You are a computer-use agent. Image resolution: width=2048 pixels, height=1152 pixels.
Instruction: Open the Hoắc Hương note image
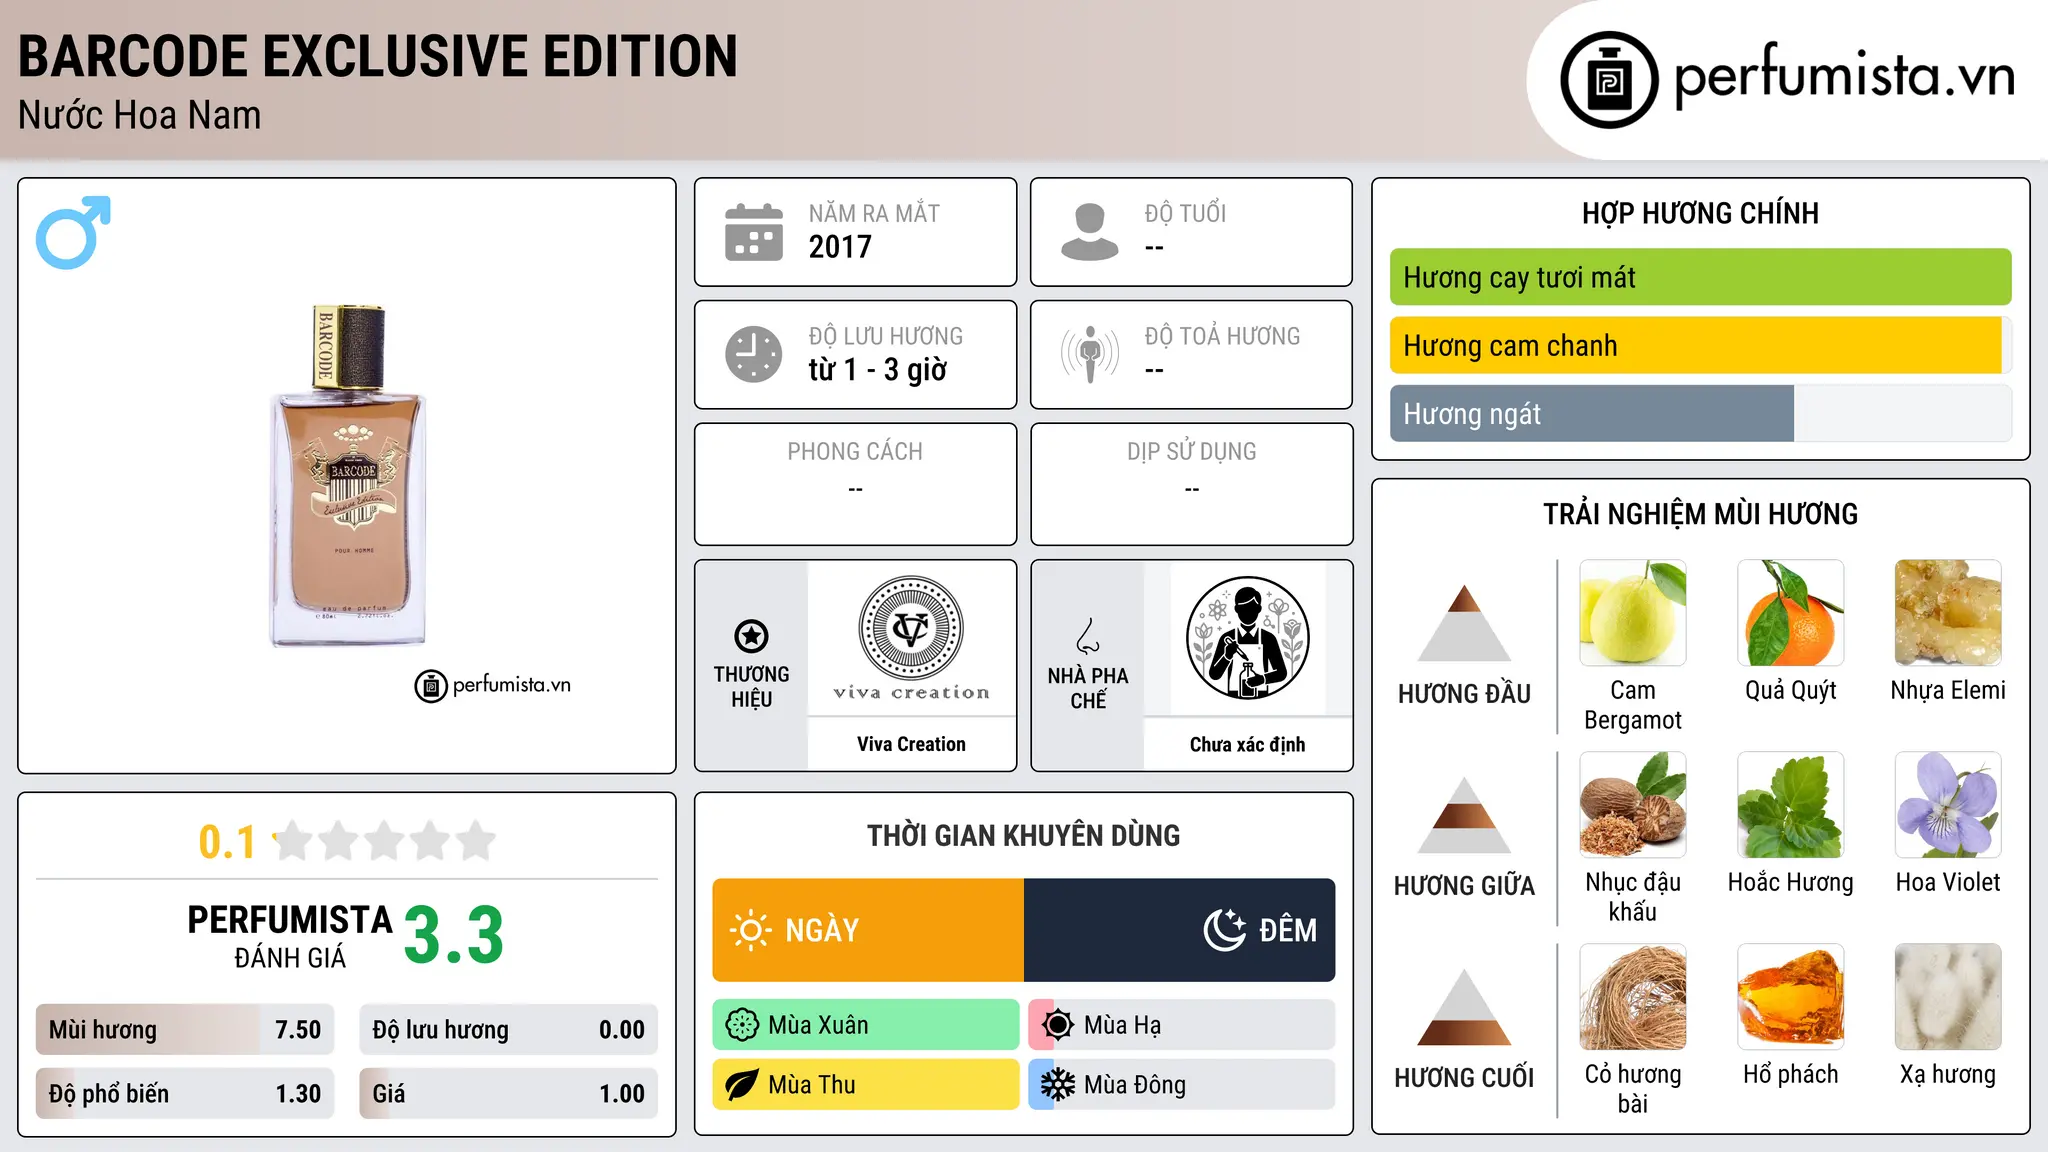click(1791, 805)
